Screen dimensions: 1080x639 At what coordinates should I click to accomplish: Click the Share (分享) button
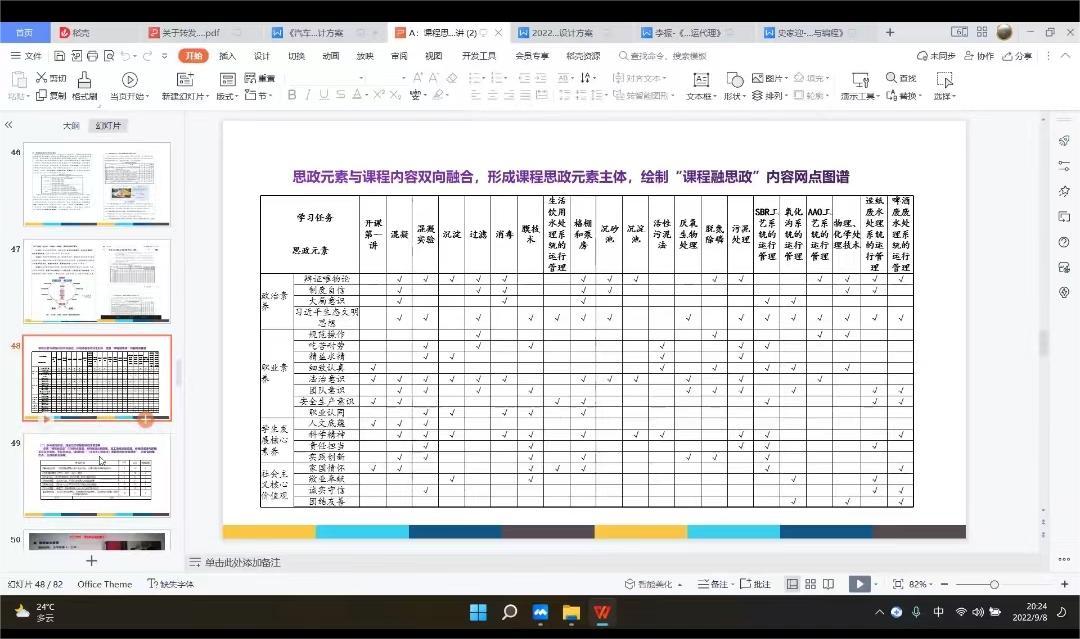1018,56
